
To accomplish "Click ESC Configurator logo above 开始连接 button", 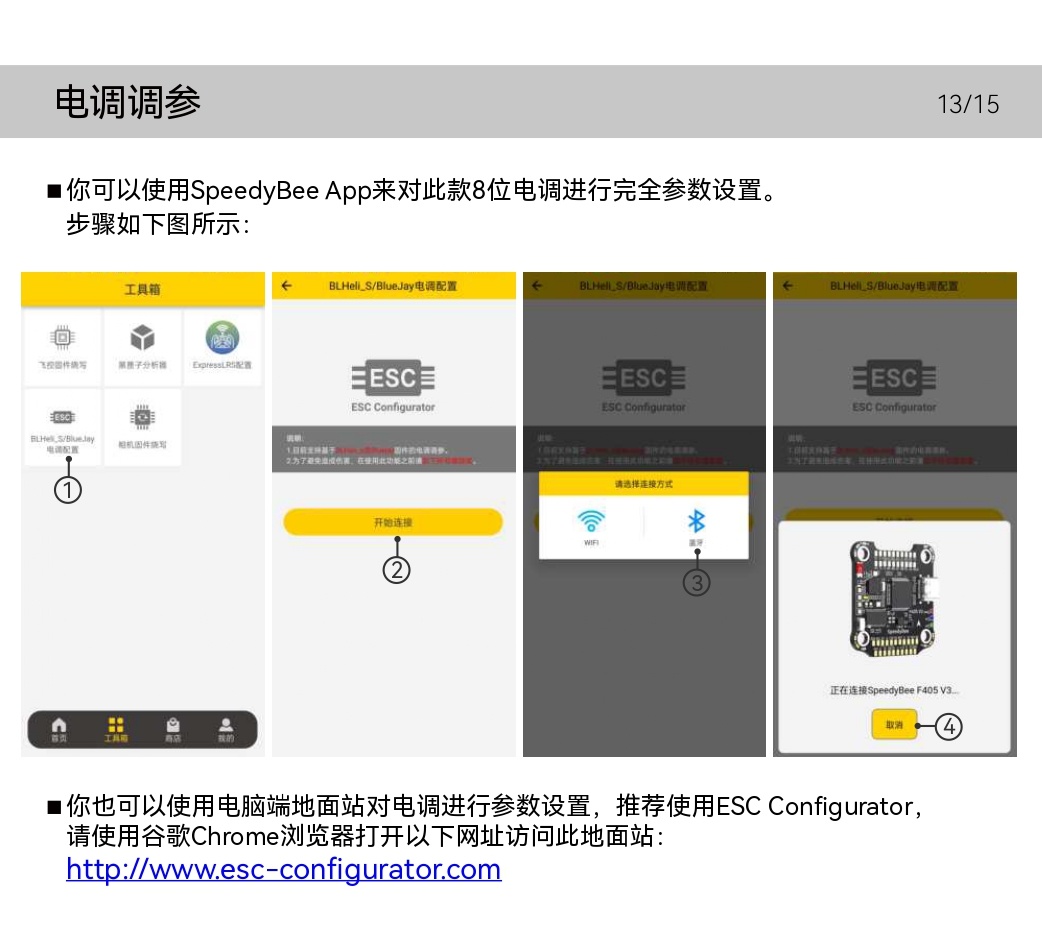I will [x=393, y=386].
